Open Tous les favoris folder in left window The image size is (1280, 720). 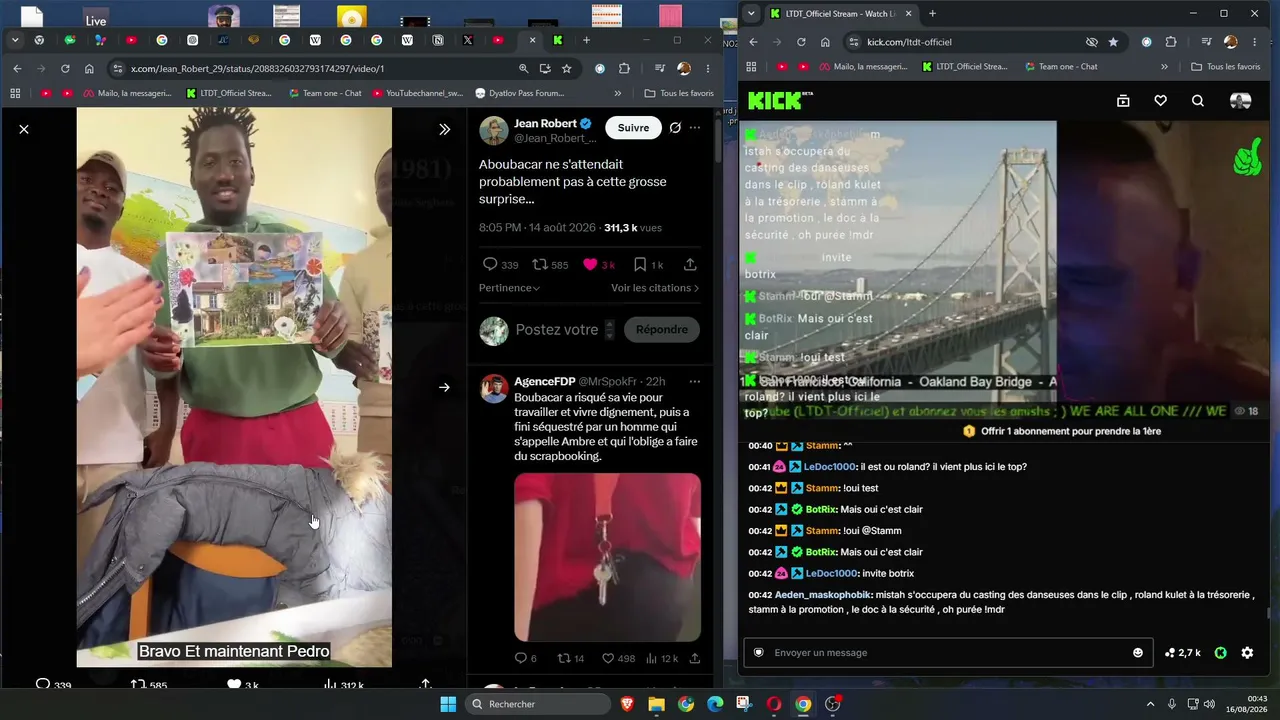pyautogui.click(x=679, y=93)
